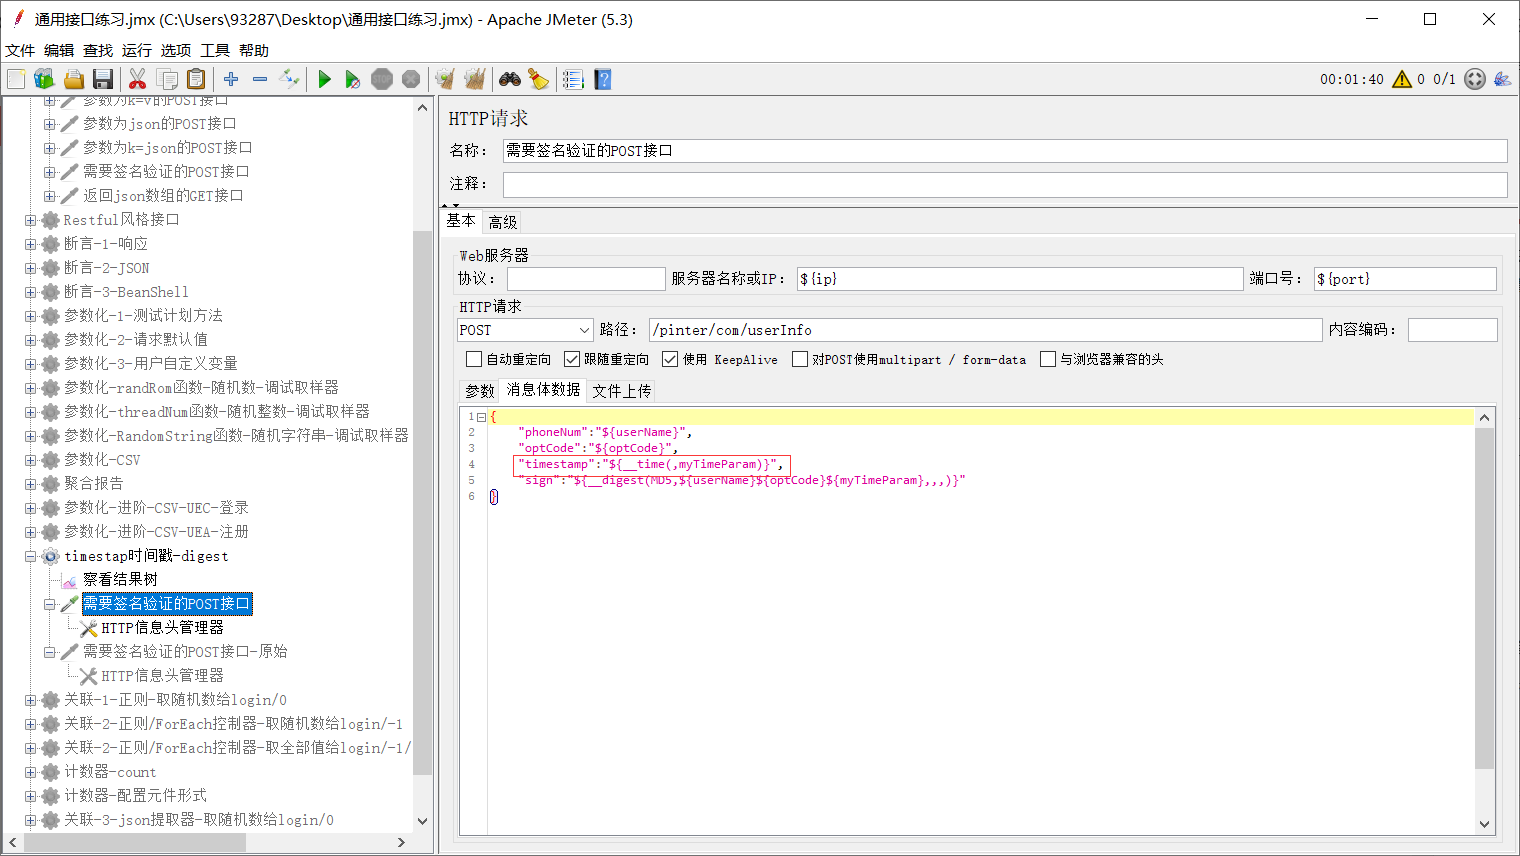Screen dimensions: 1520x856
Task: Click the remote engine status icon
Action: click(x=1475, y=79)
